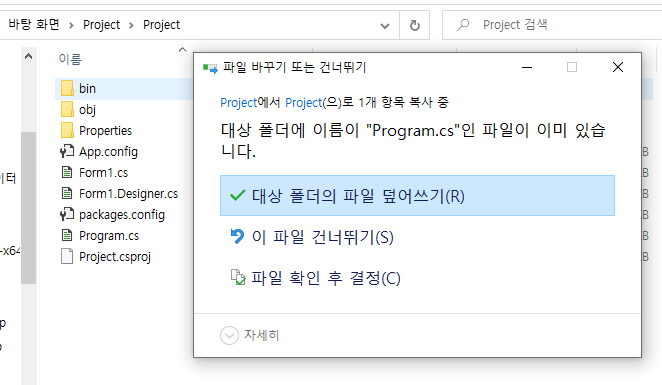Open the address bar history dropdown
The width and height of the screenshot is (662, 385).
point(385,26)
